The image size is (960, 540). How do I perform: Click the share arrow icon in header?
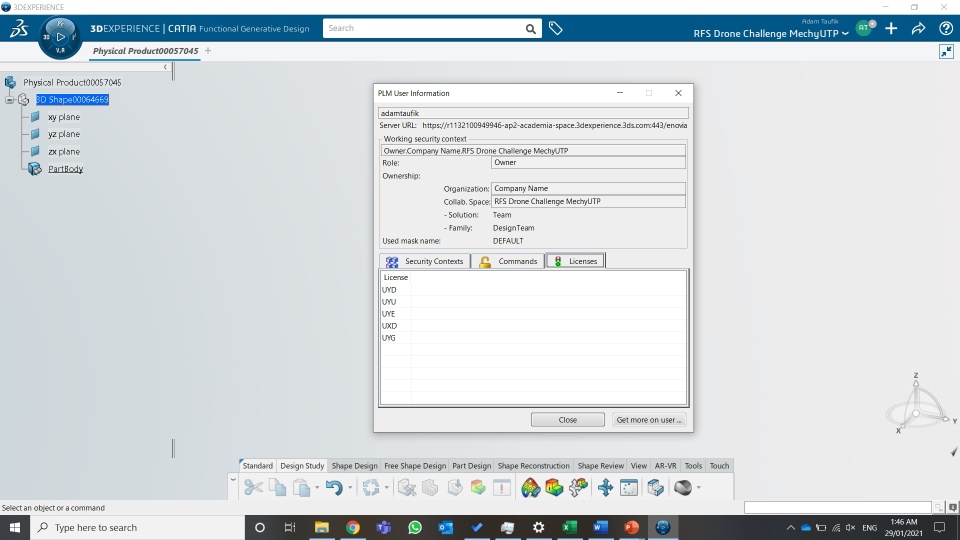[918, 28]
